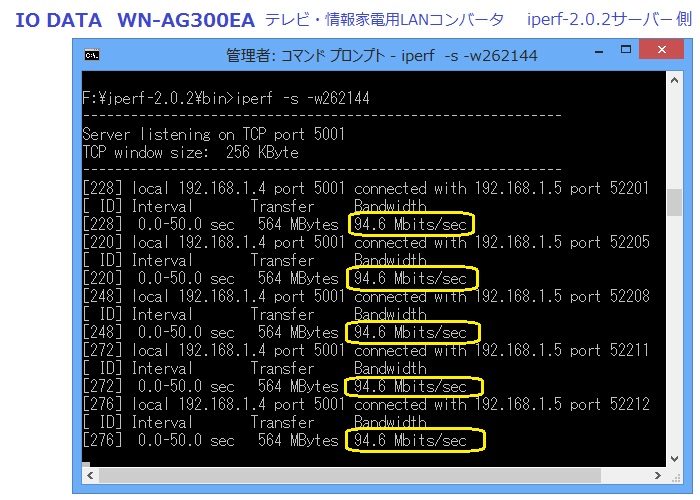Click the command line 'iperf -s -w262144'

tap(303, 98)
